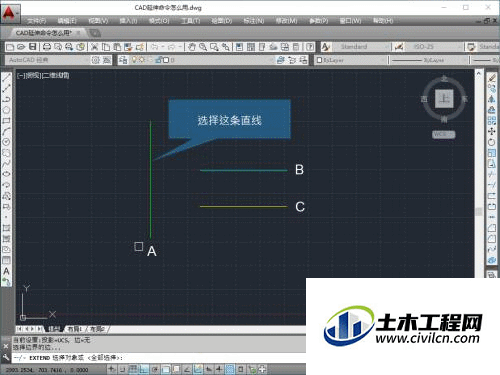500x375 pixels.
Task: Select the Offset modify tool
Action: 492,110
